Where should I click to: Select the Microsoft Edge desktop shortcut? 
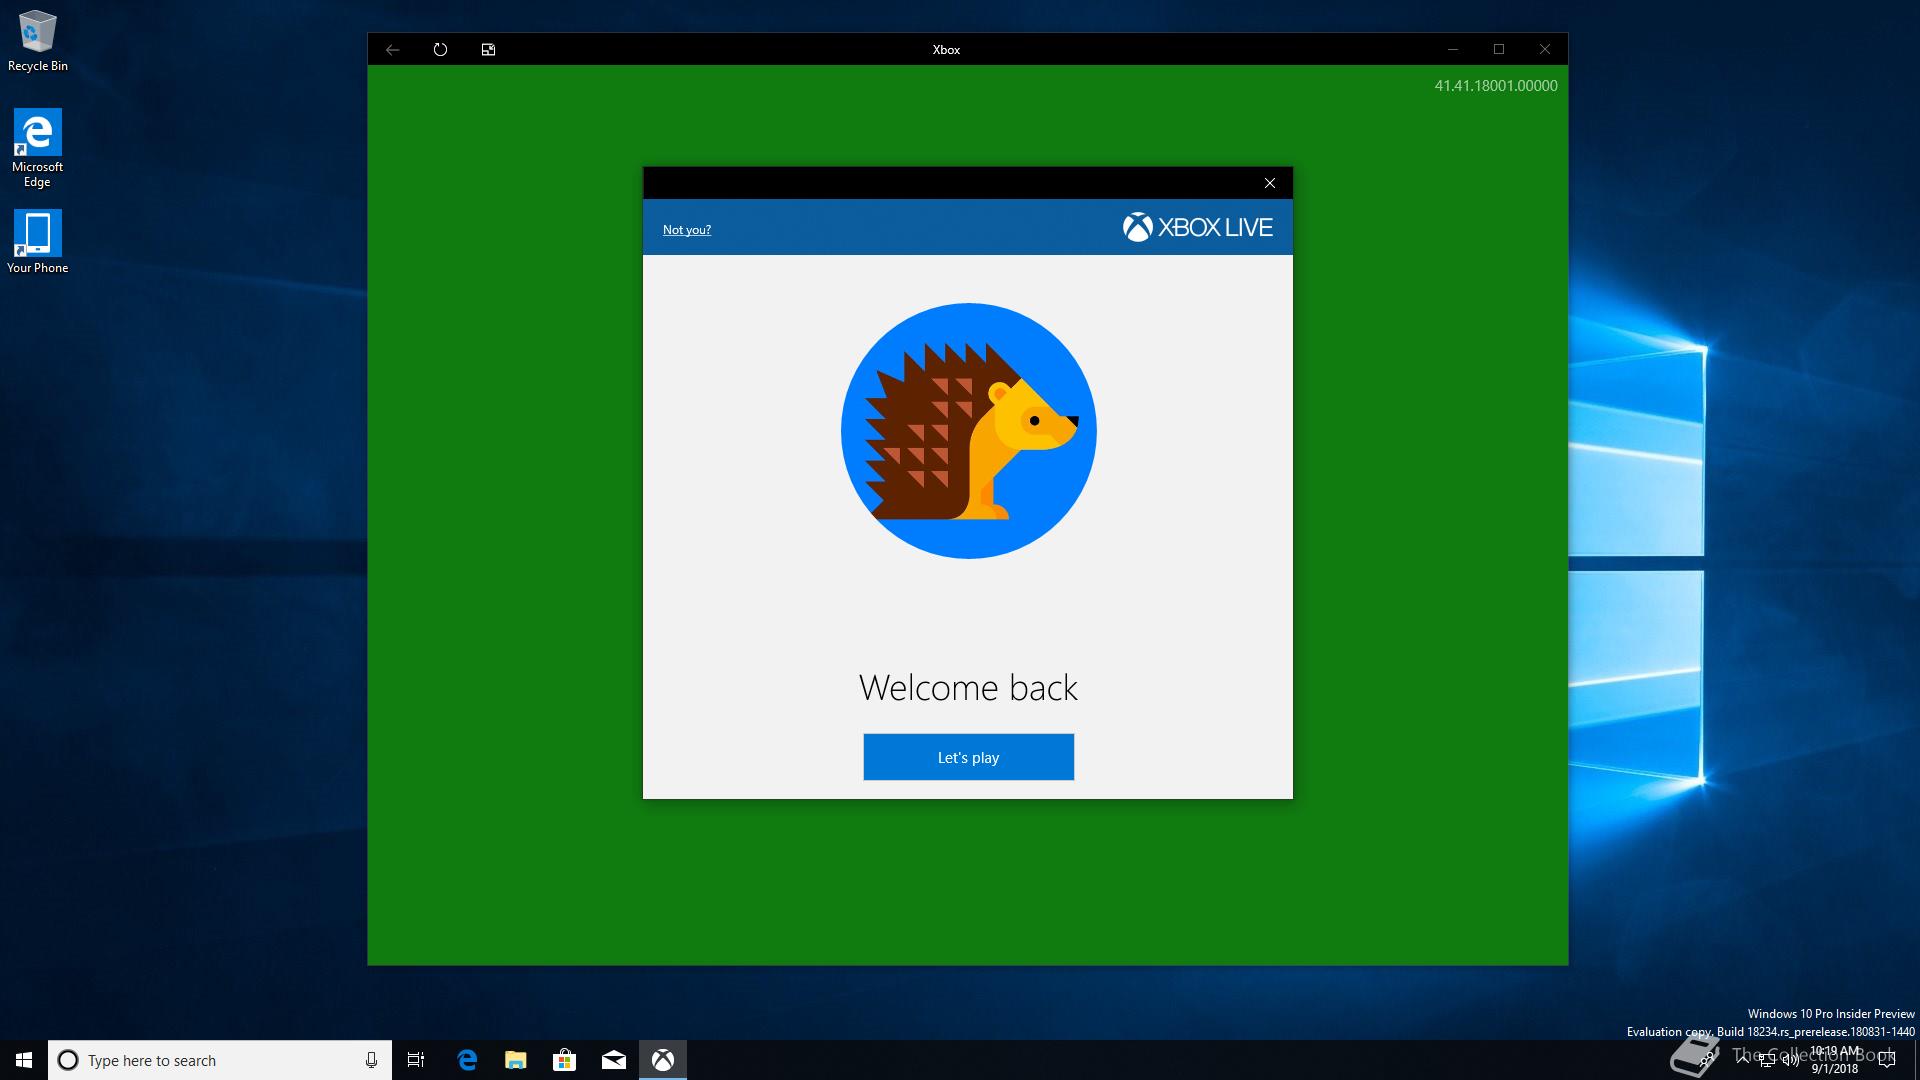click(38, 148)
